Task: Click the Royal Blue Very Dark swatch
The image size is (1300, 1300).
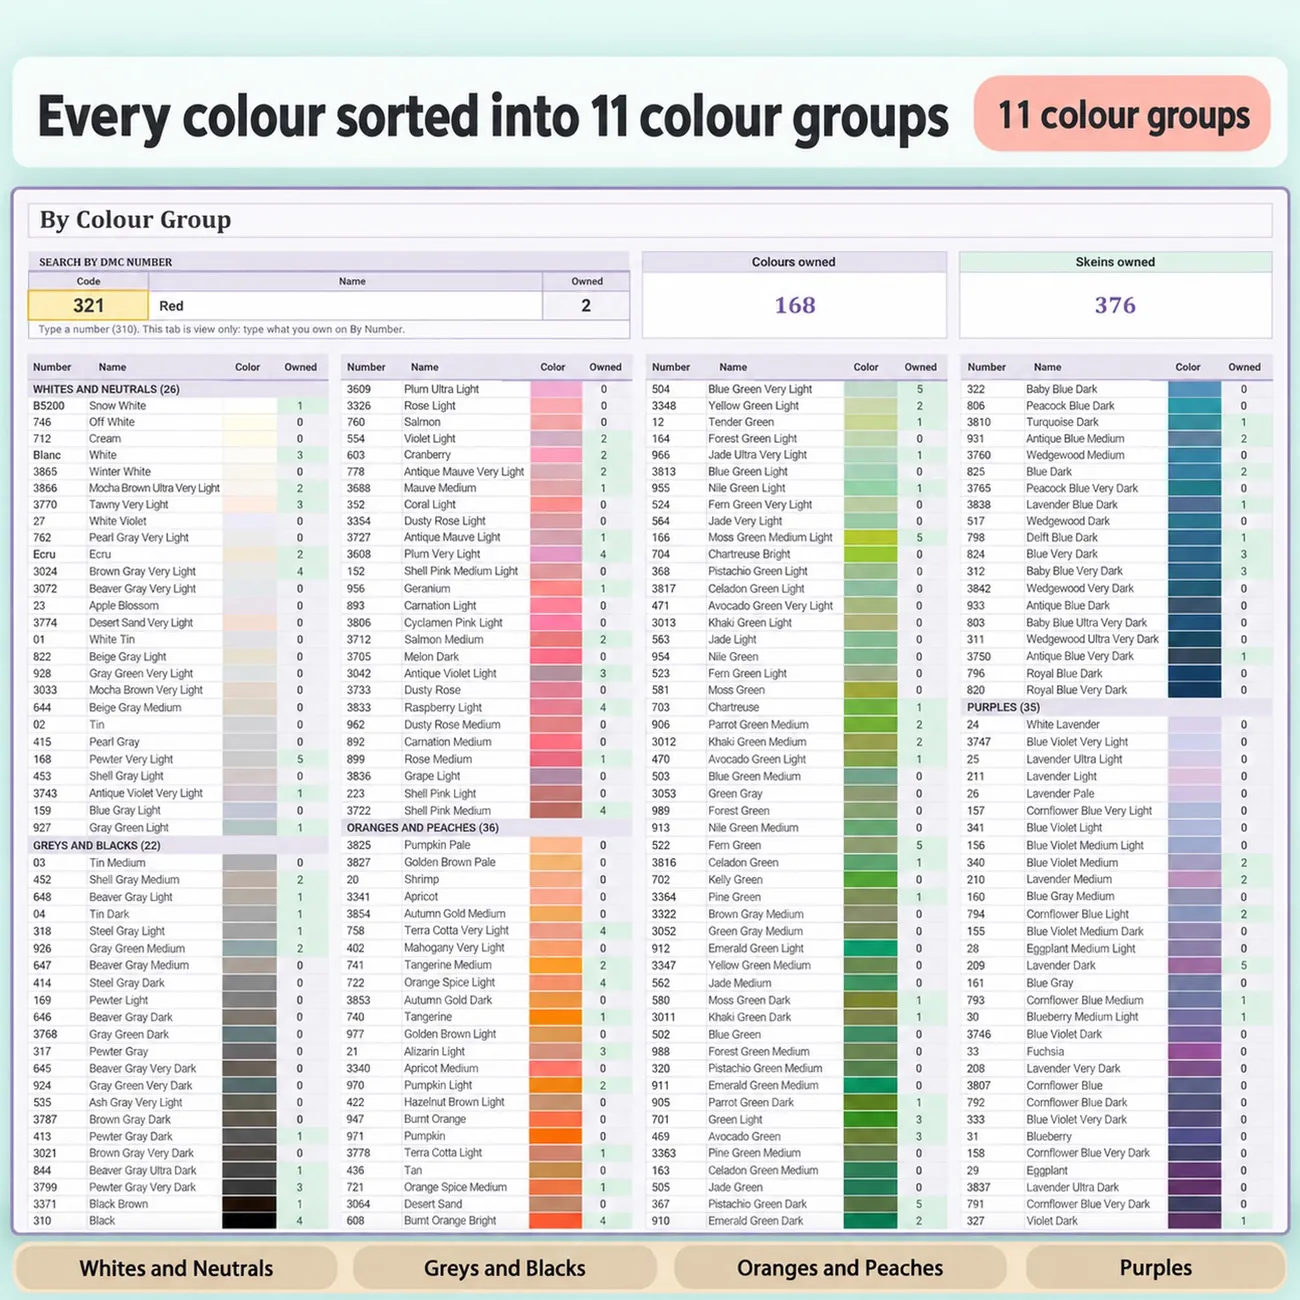Action: point(1194,690)
